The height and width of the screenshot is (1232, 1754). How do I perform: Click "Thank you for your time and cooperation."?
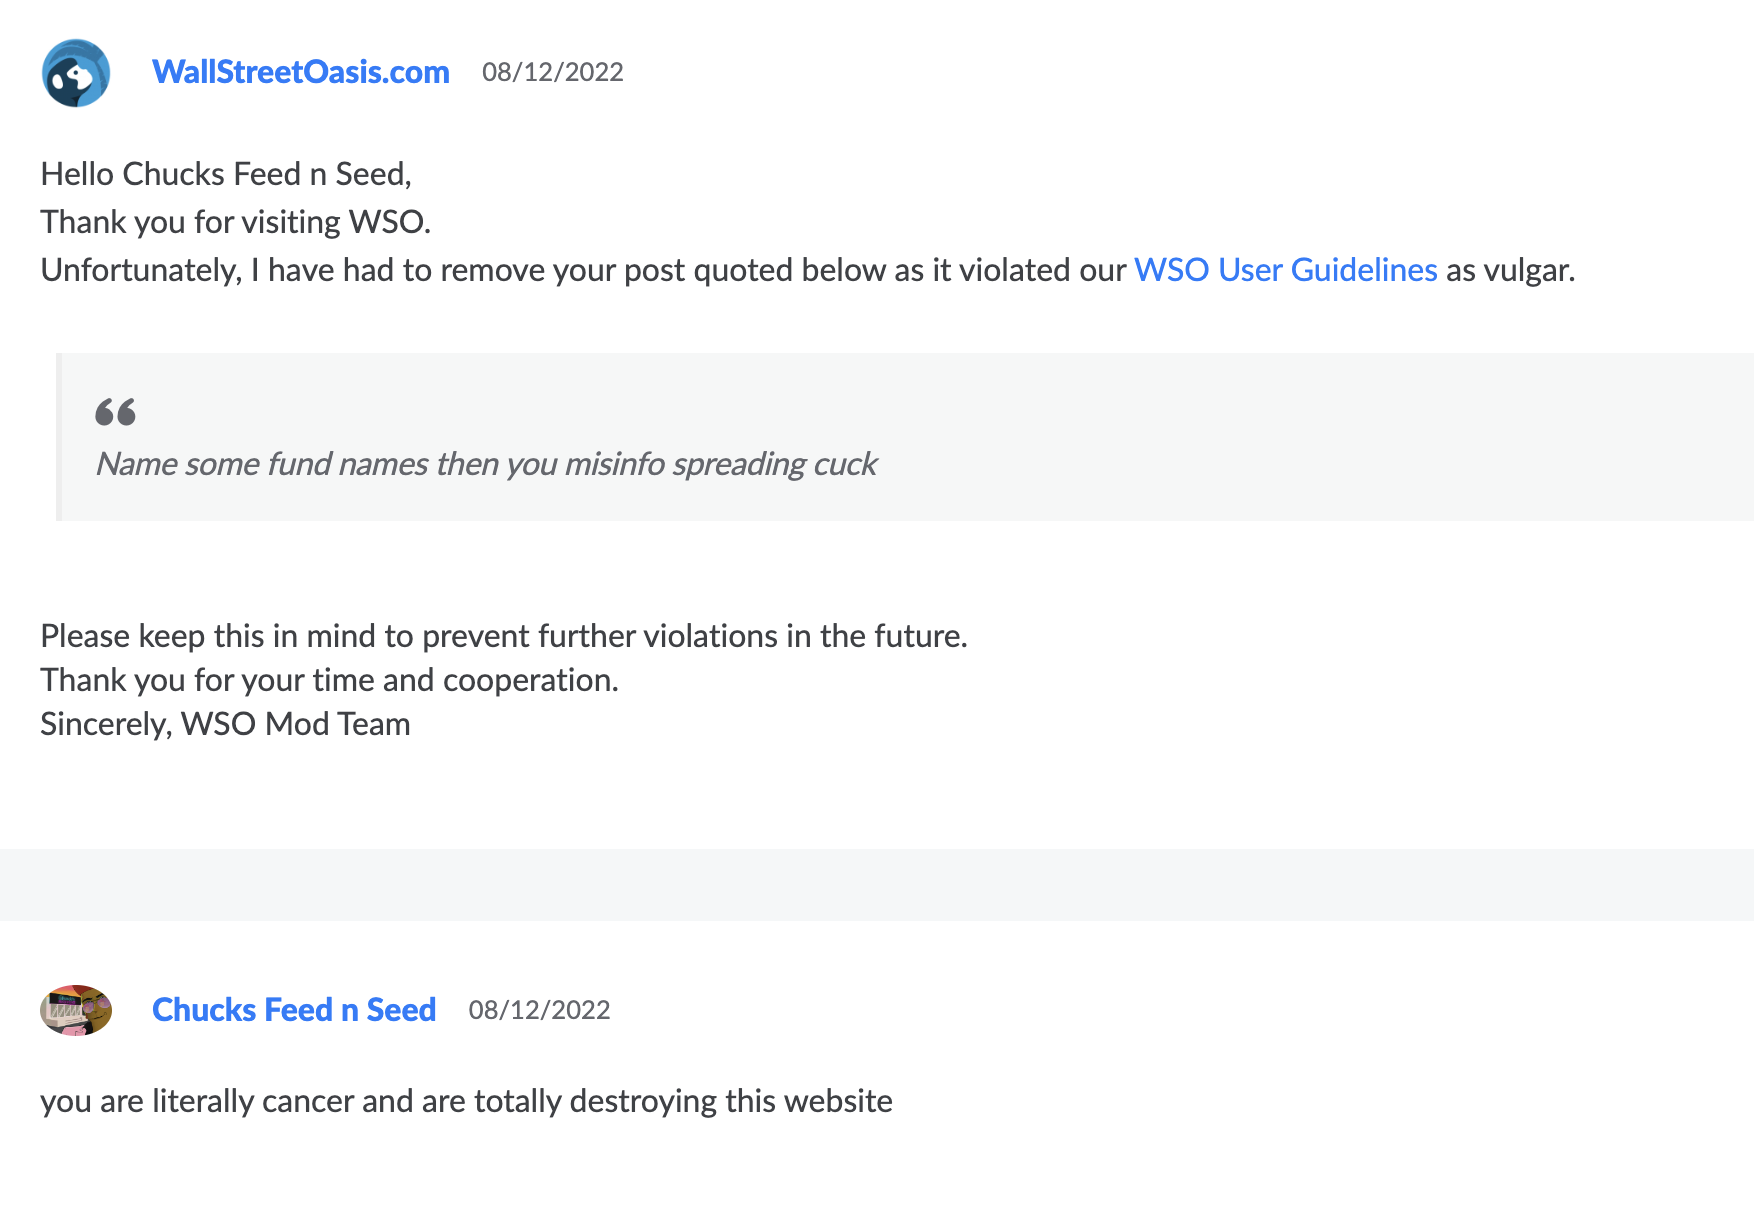pyautogui.click(x=329, y=680)
